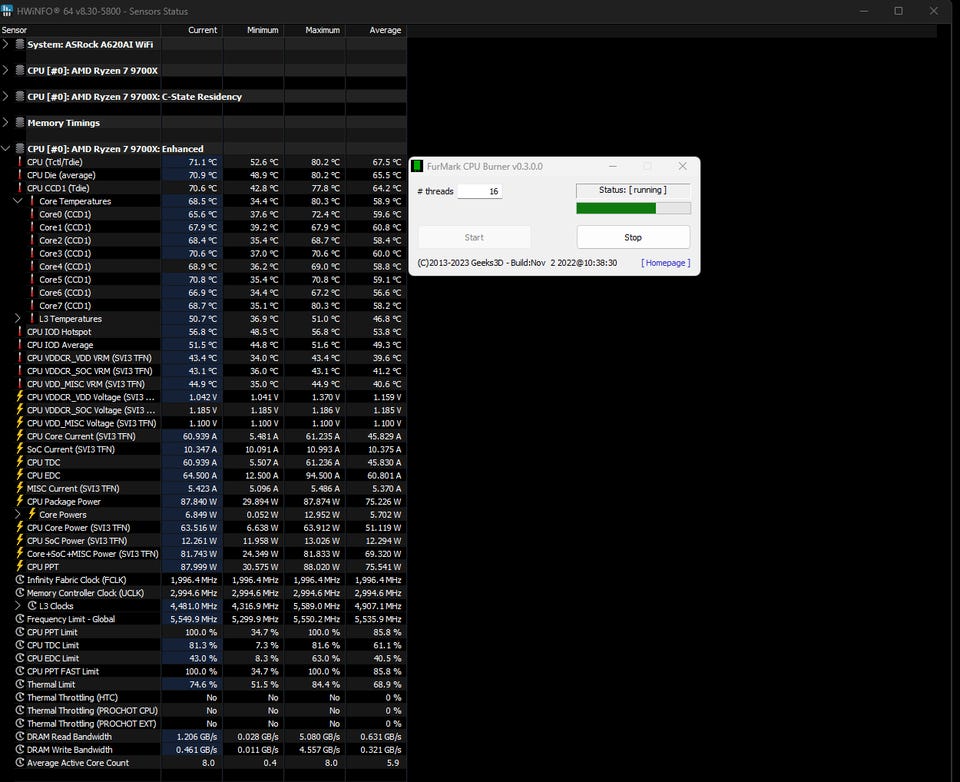This screenshot has height=782, width=960.
Task: Click clock icon next to Infinity Fabric Clock
Action: [20, 579]
